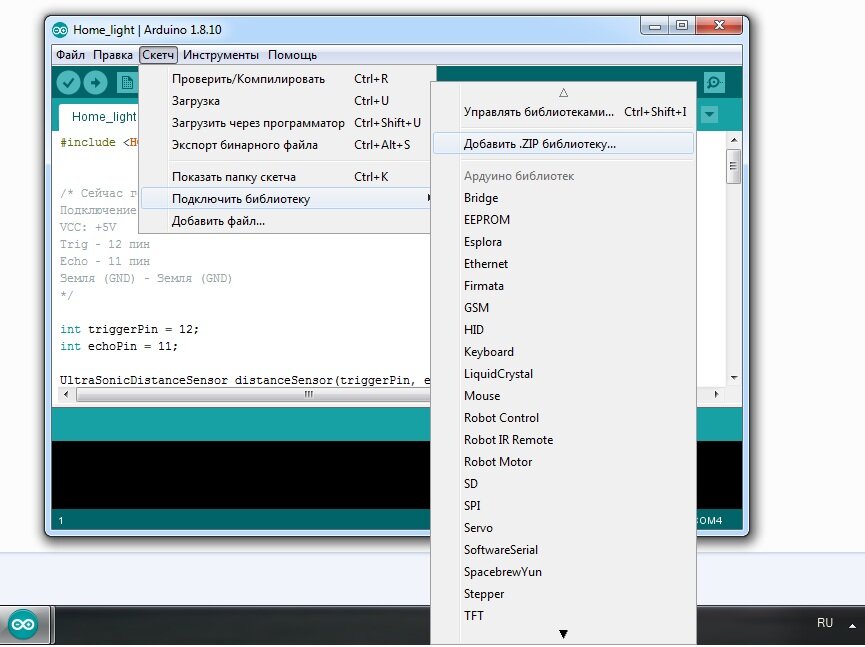Open the Помощь menu

[292, 55]
